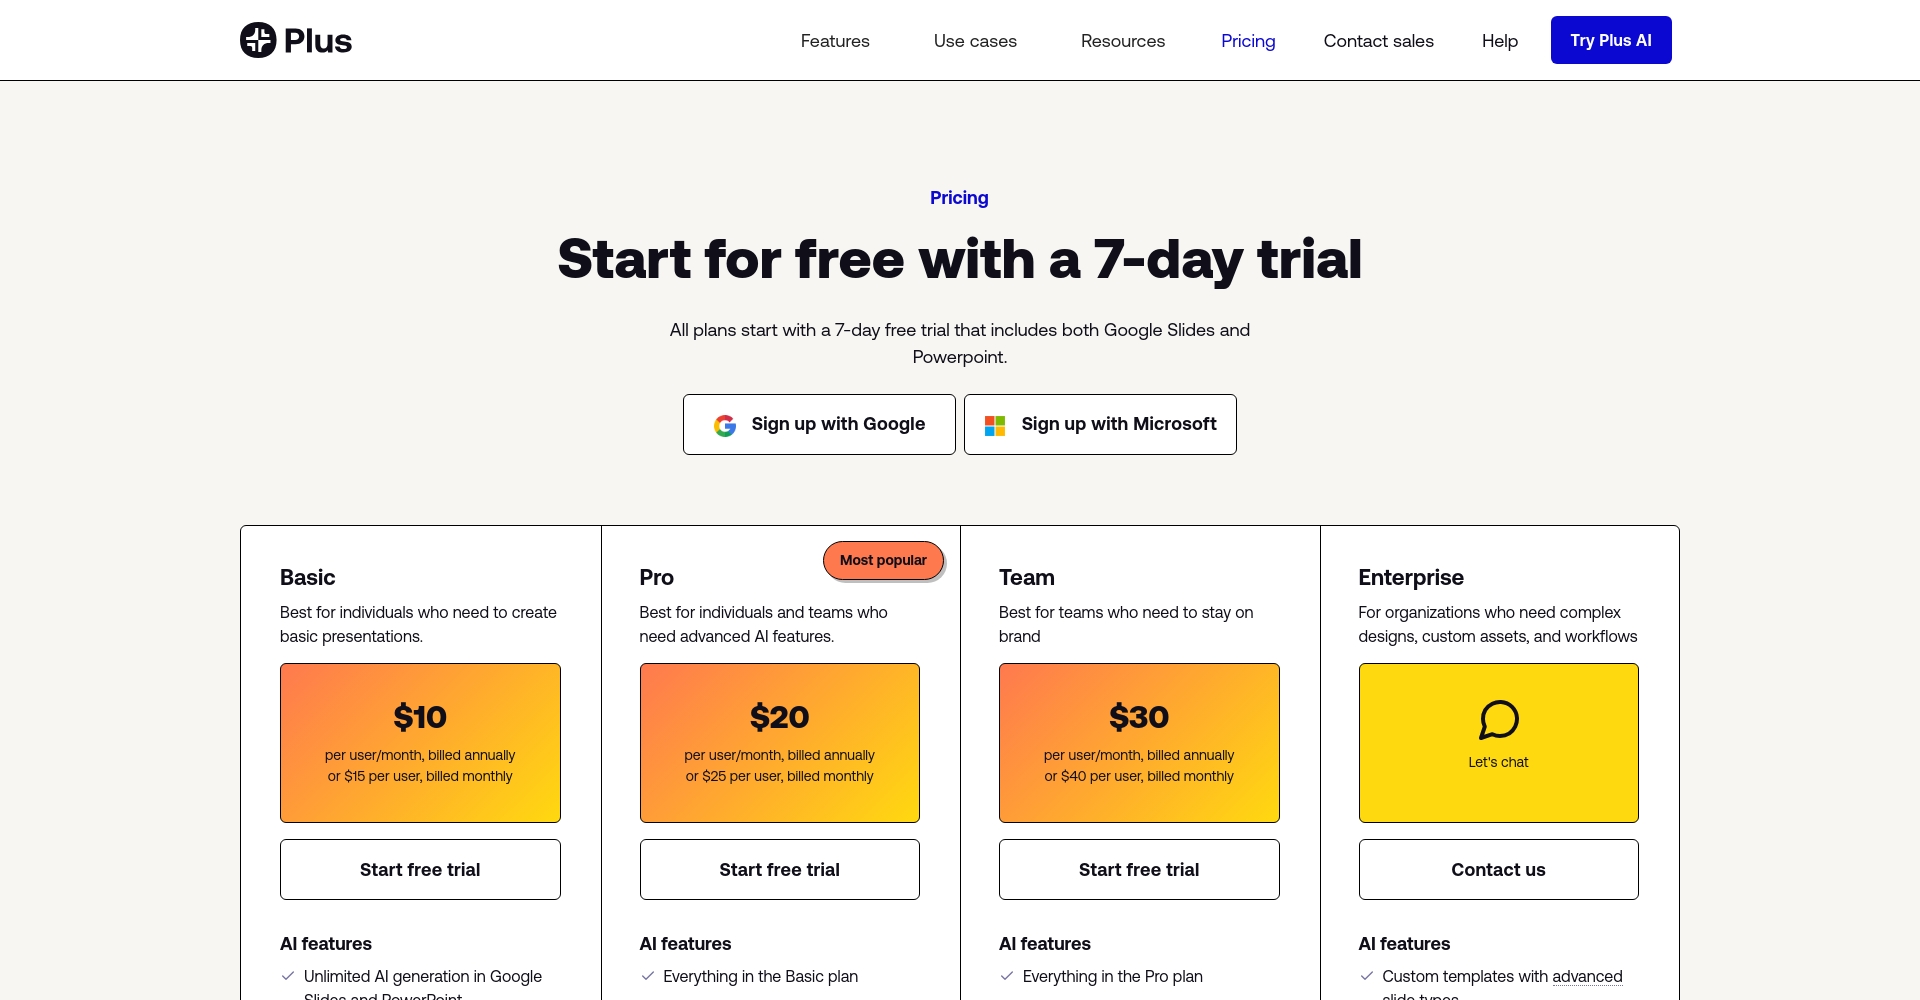Start free trial for the Team plan
1920x1000 pixels.
coord(1139,870)
